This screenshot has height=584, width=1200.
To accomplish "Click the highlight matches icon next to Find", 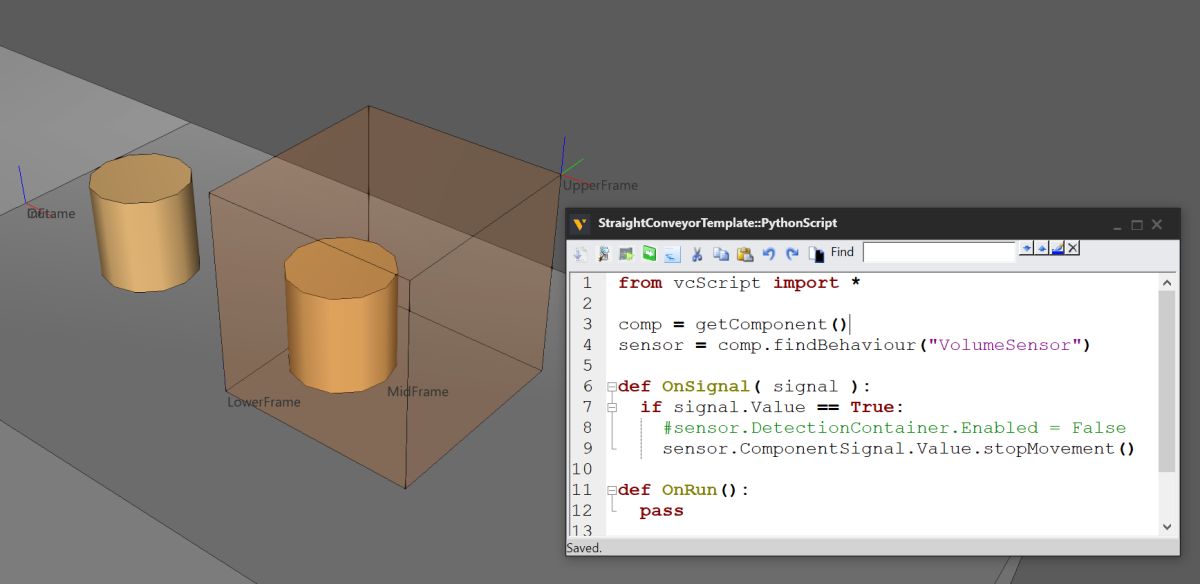I will click(x=1057, y=247).
